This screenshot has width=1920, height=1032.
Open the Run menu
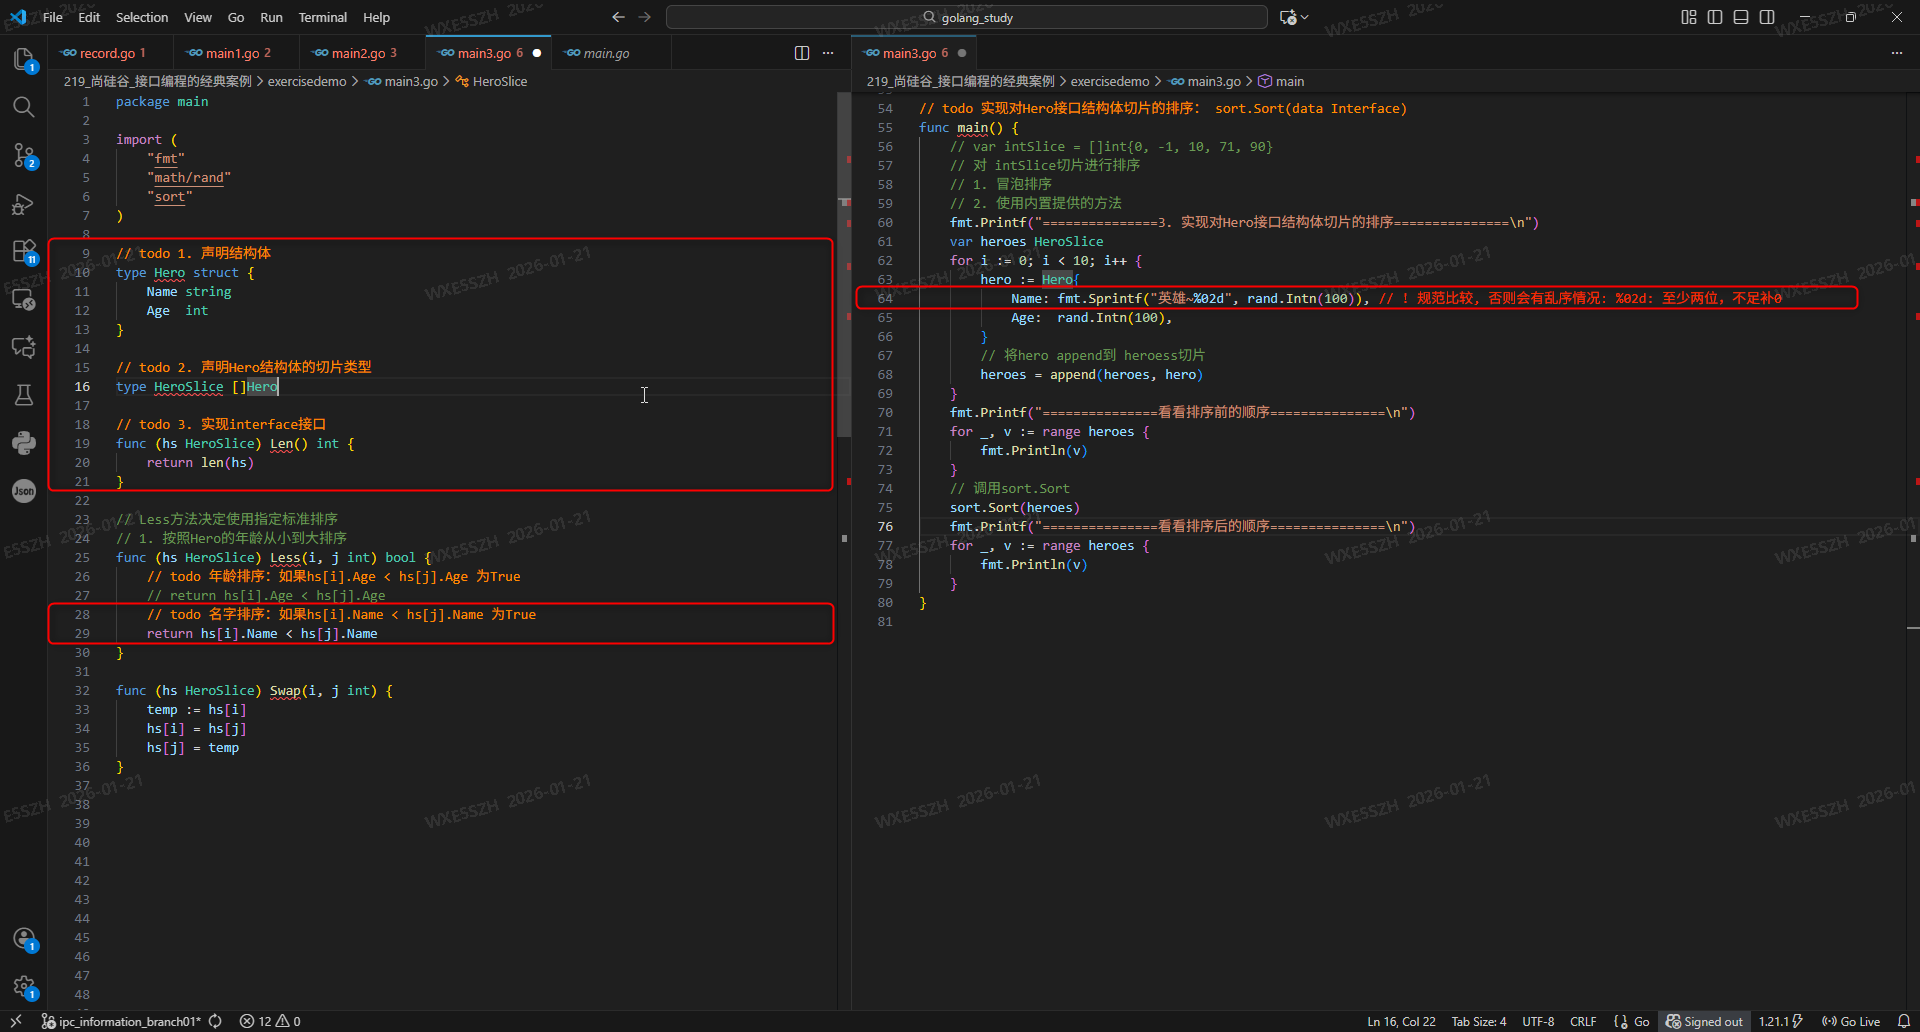(x=271, y=17)
